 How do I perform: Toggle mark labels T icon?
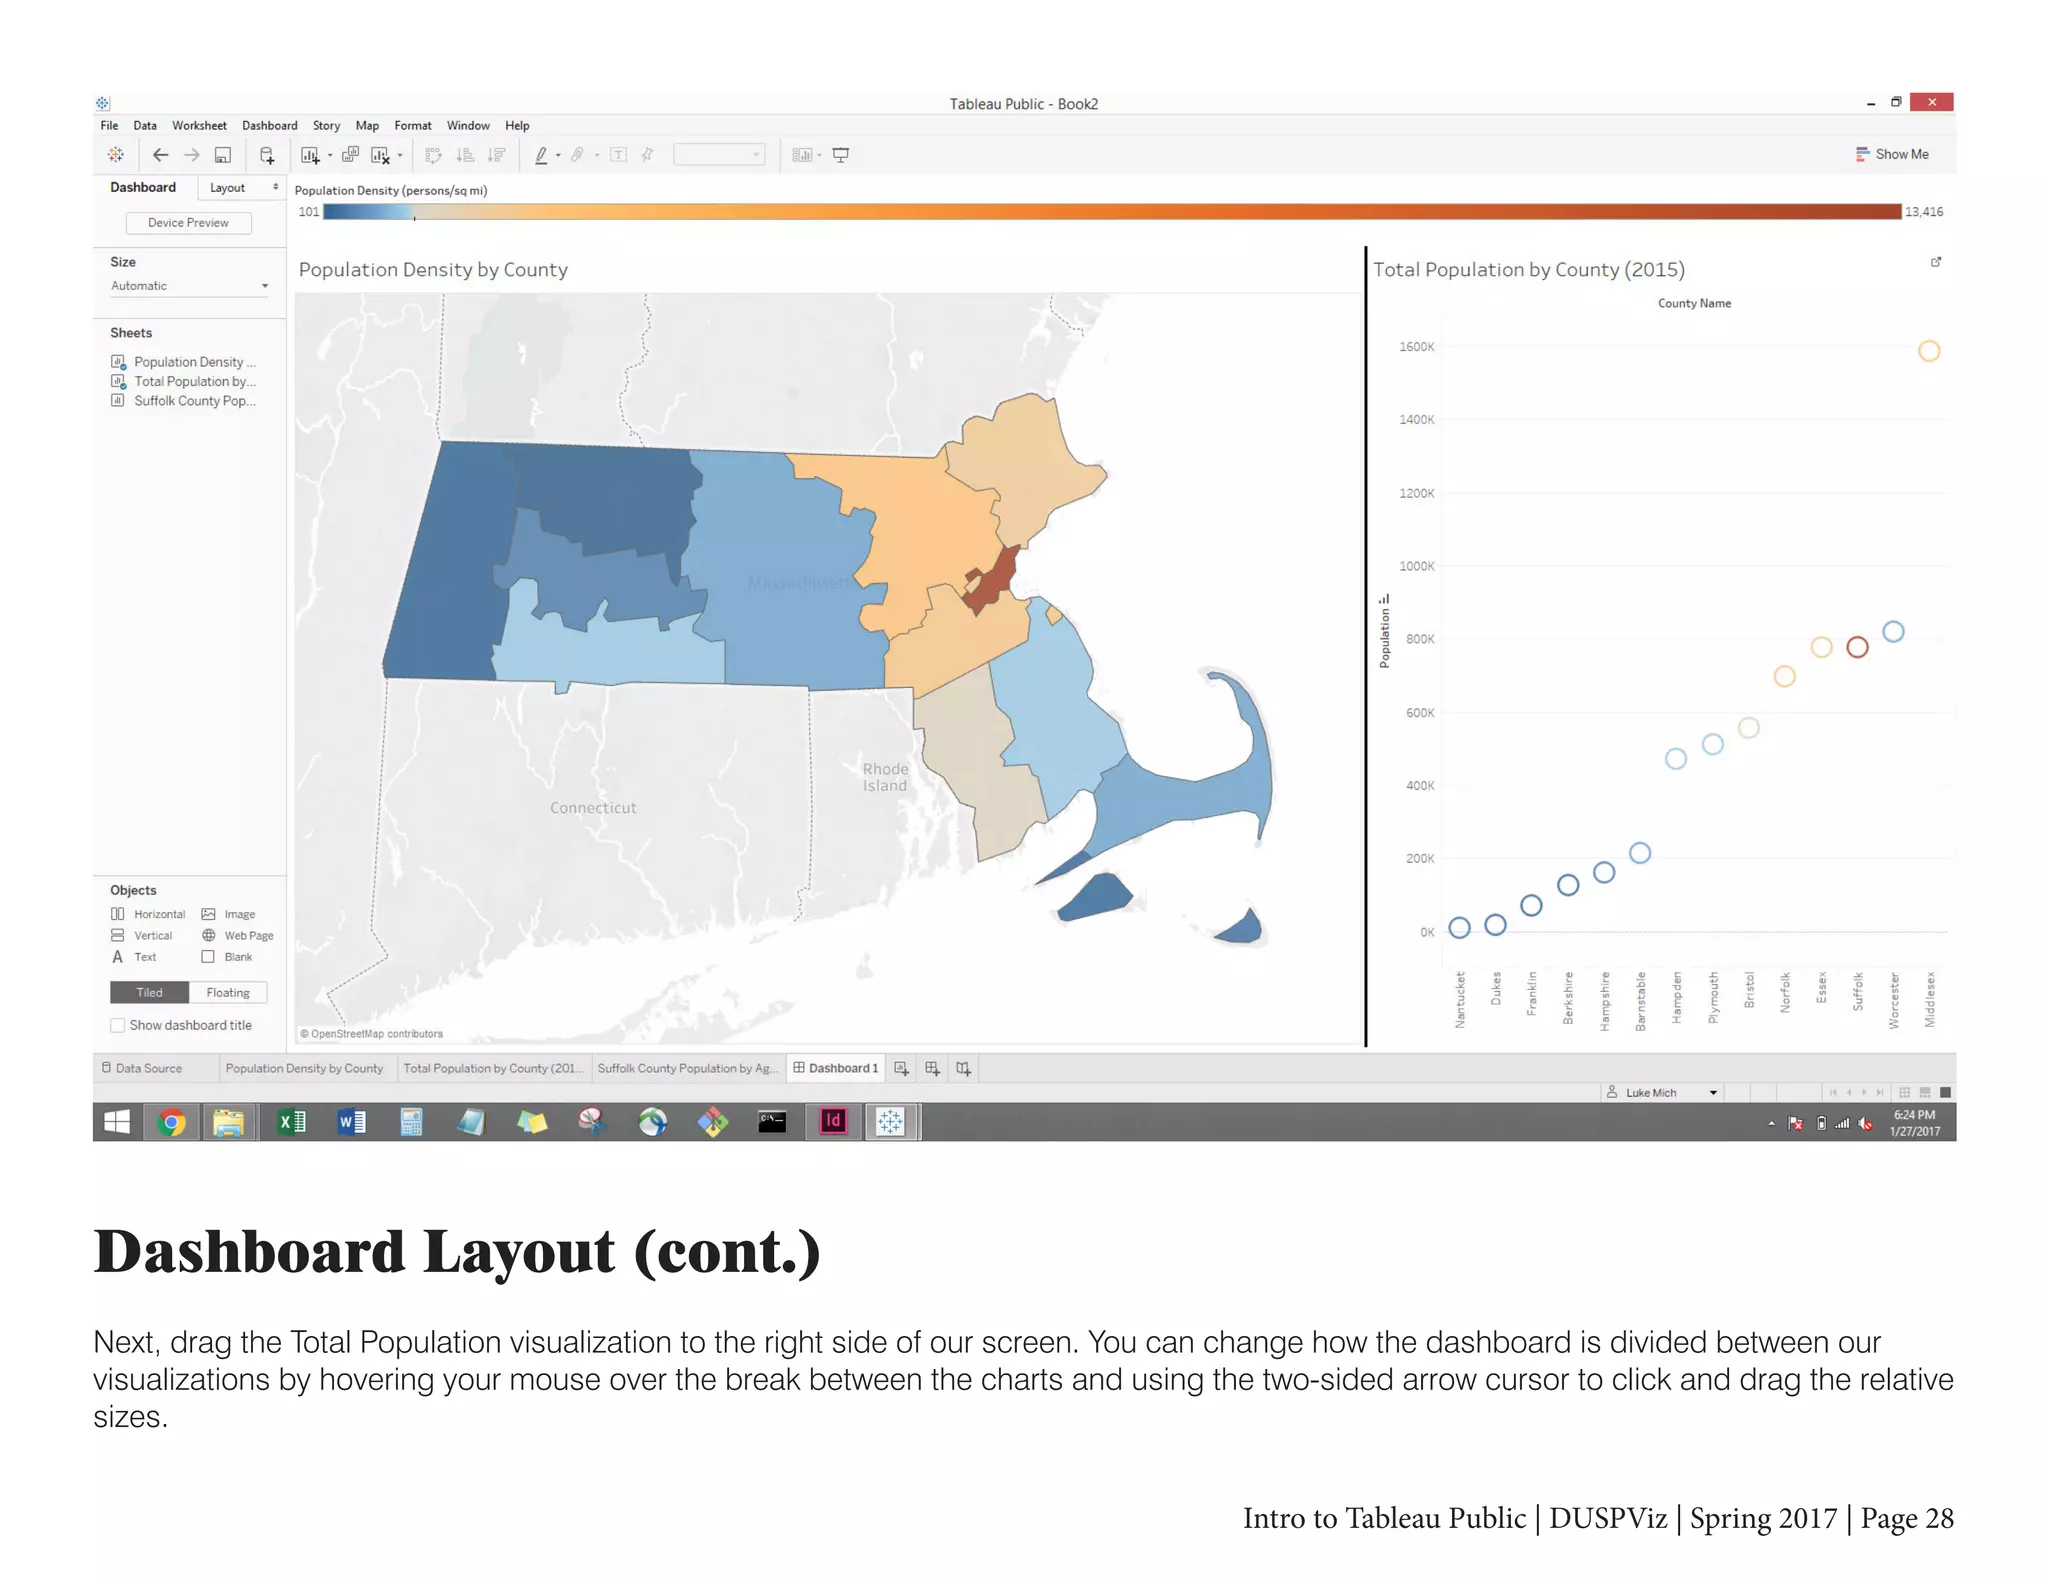point(619,155)
